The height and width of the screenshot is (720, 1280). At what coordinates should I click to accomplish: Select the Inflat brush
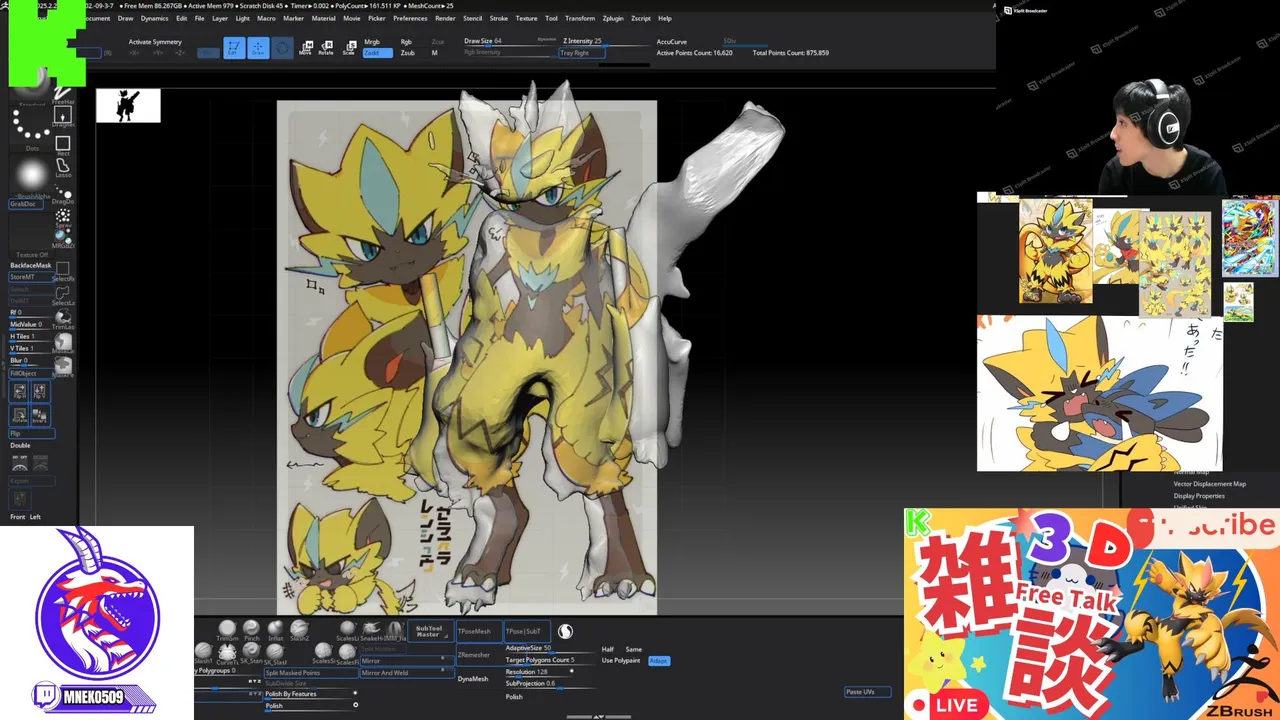pos(275,630)
